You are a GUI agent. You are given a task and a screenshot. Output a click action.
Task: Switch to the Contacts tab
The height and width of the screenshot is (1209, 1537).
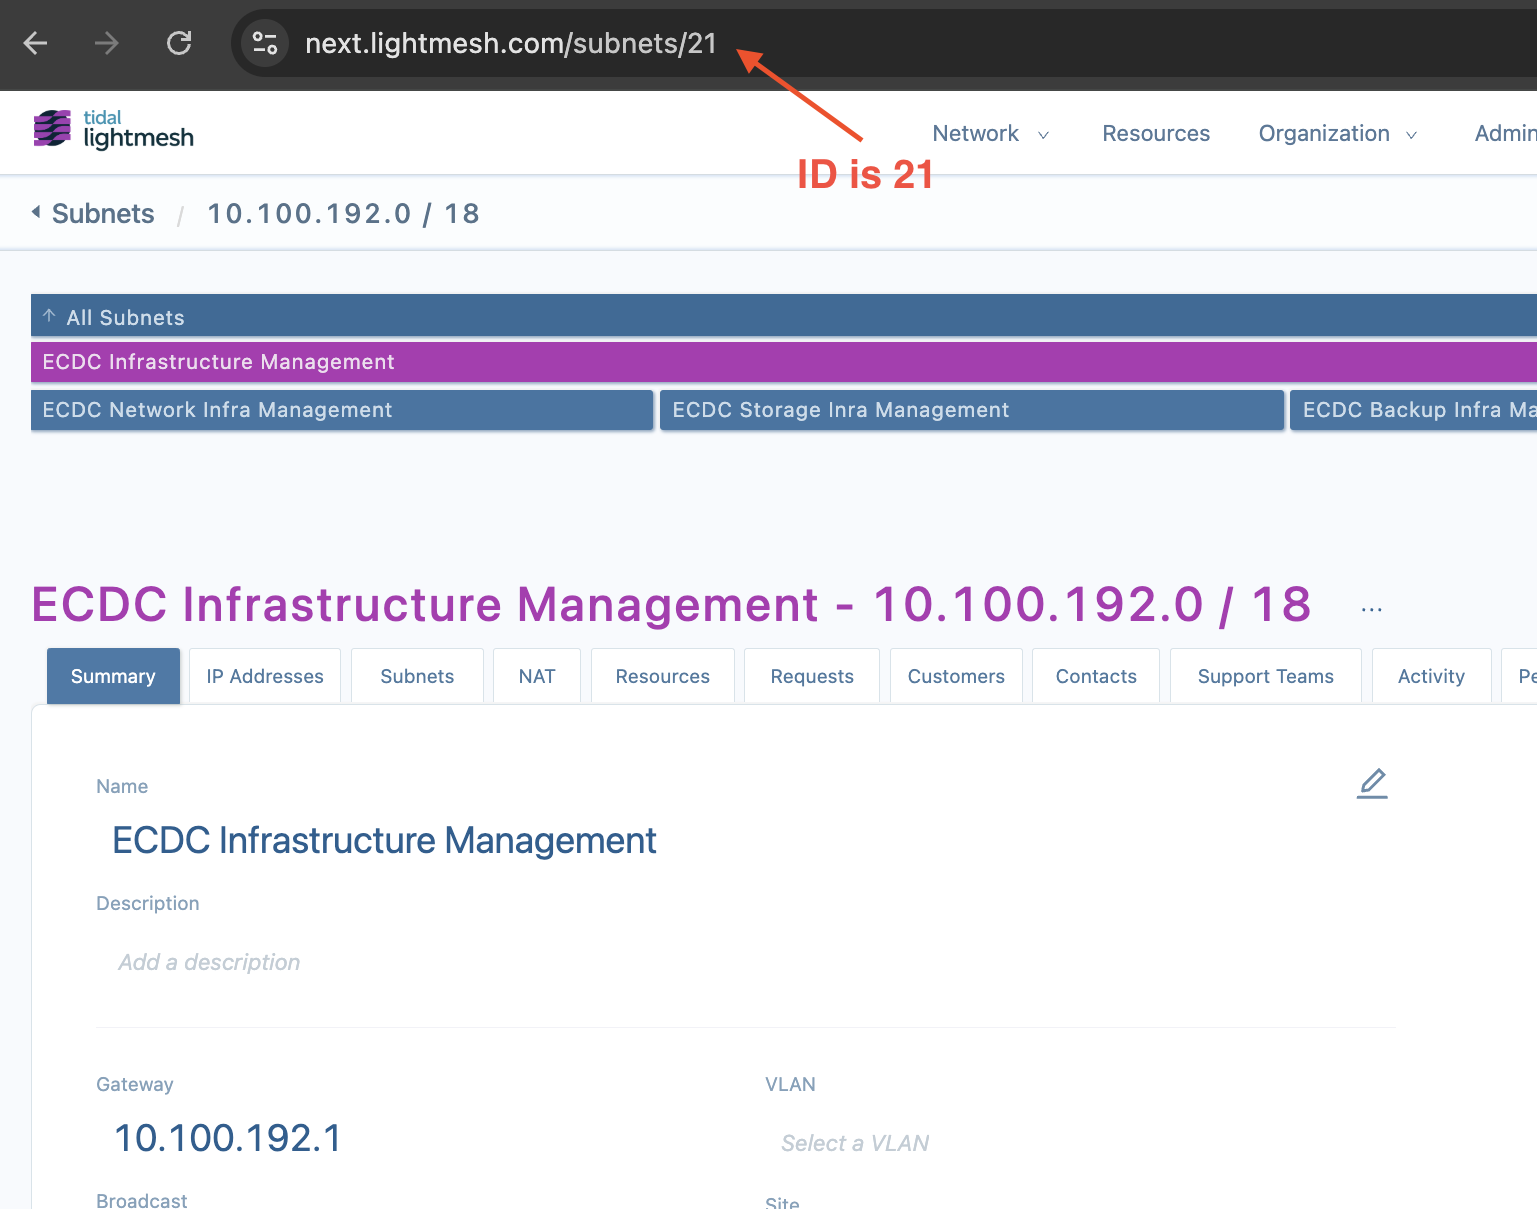coord(1096,676)
